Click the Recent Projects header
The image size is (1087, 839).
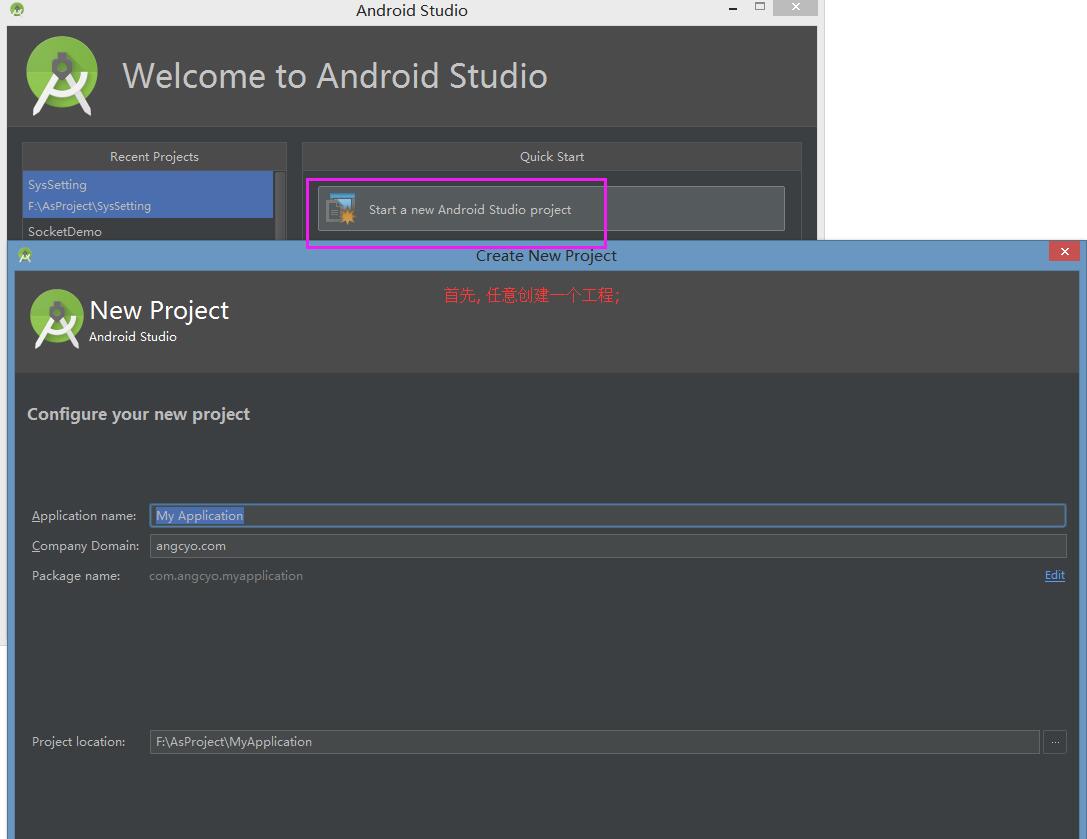[154, 157]
